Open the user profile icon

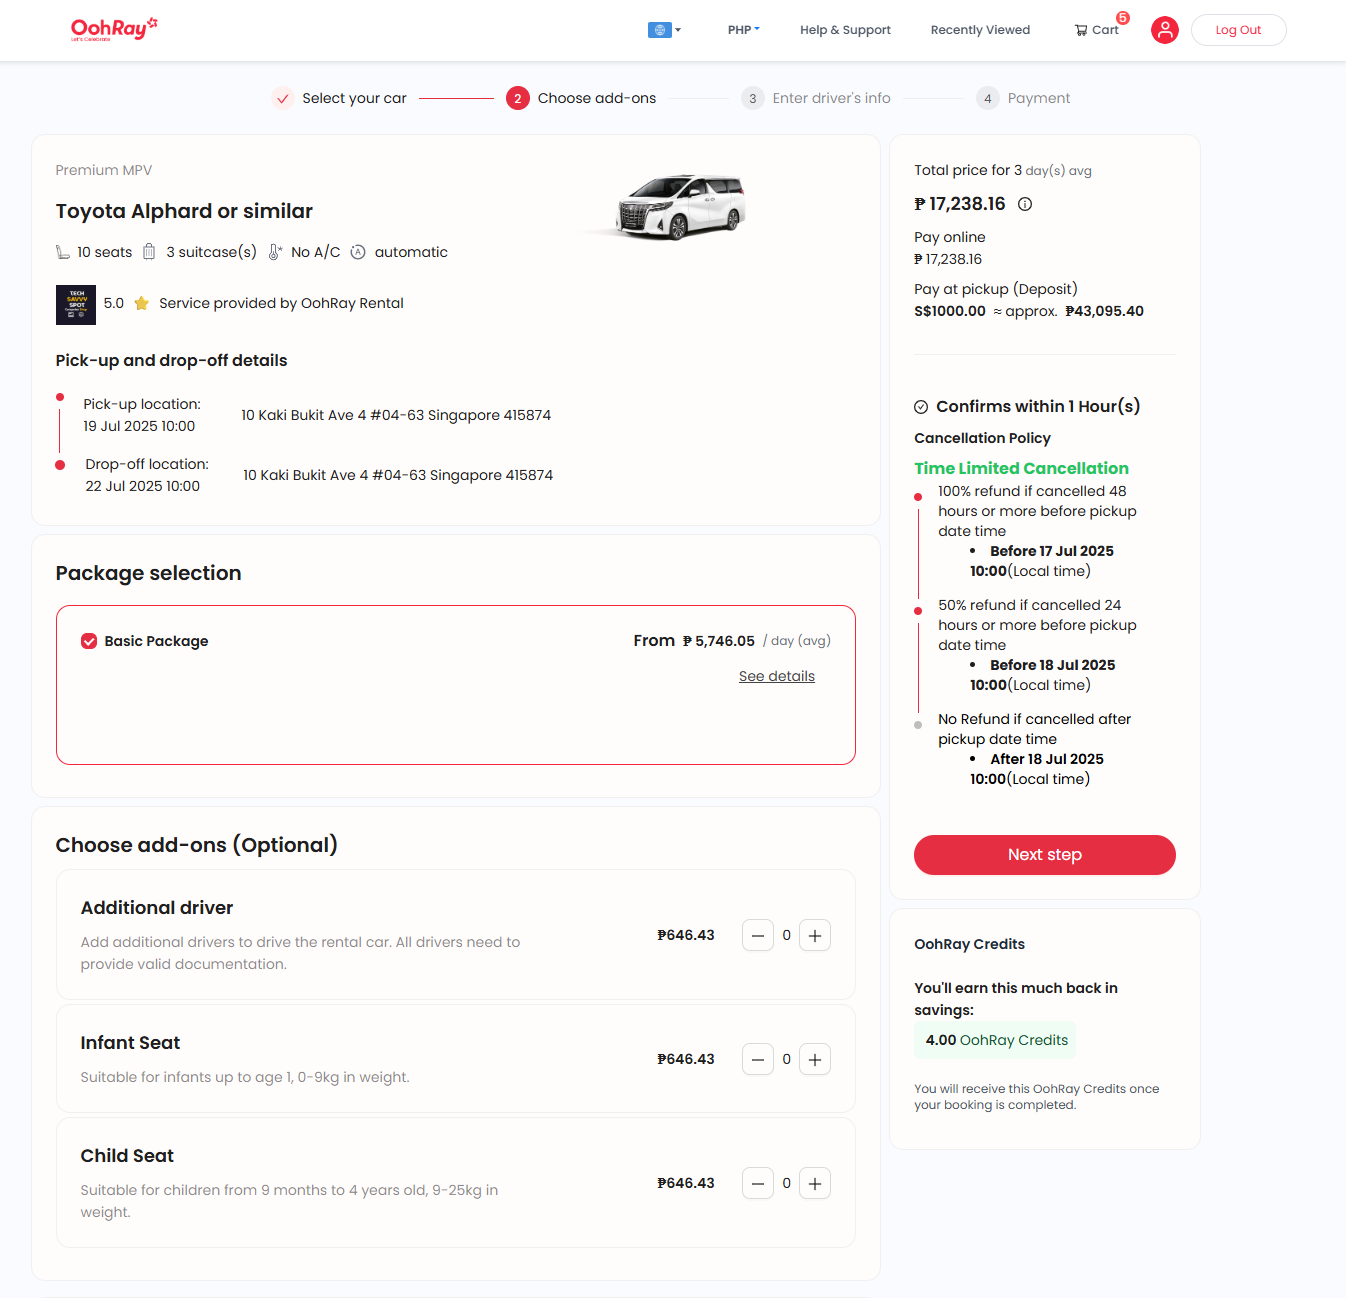[1164, 30]
